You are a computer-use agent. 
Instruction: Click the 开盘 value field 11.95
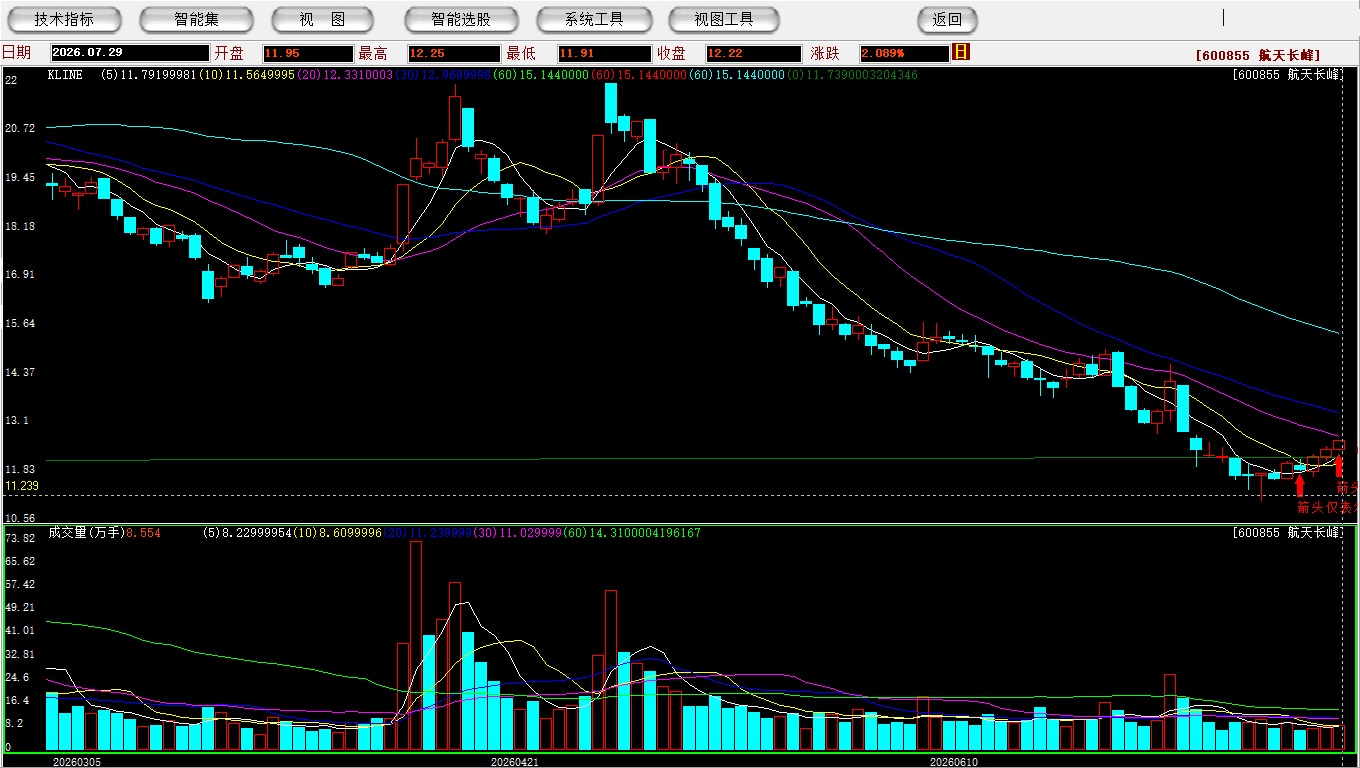[308, 53]
